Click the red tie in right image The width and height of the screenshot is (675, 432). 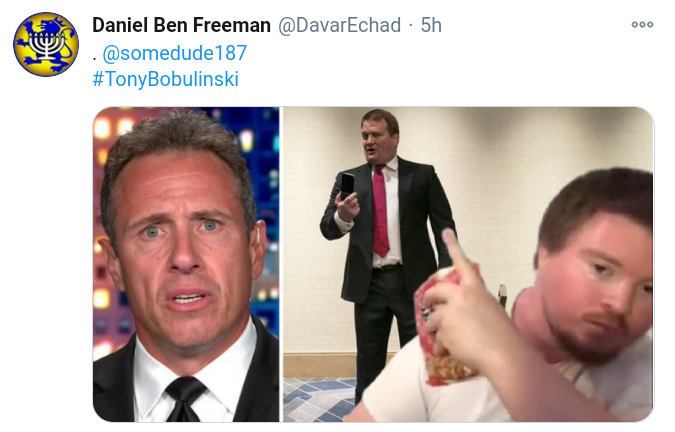click(x=380, y=211)
